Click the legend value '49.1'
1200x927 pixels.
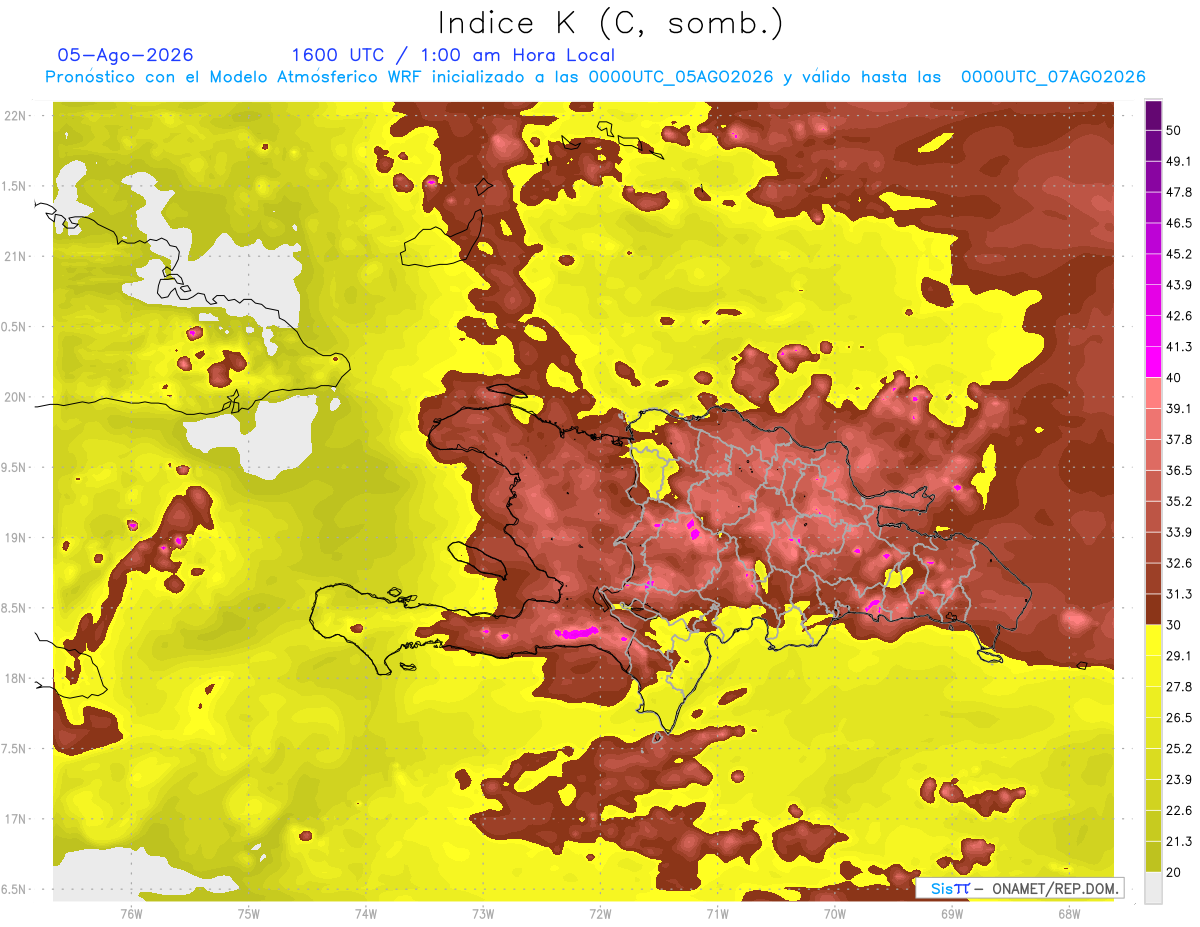click(x=1179, y=161)
